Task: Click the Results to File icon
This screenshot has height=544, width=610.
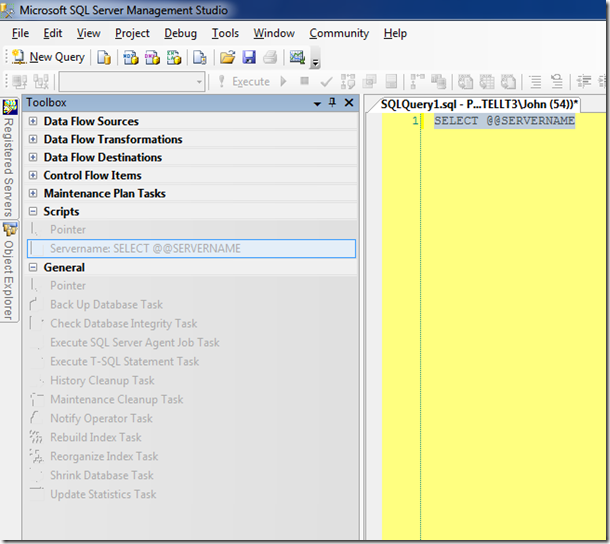Action: click(x=508, y=82)
